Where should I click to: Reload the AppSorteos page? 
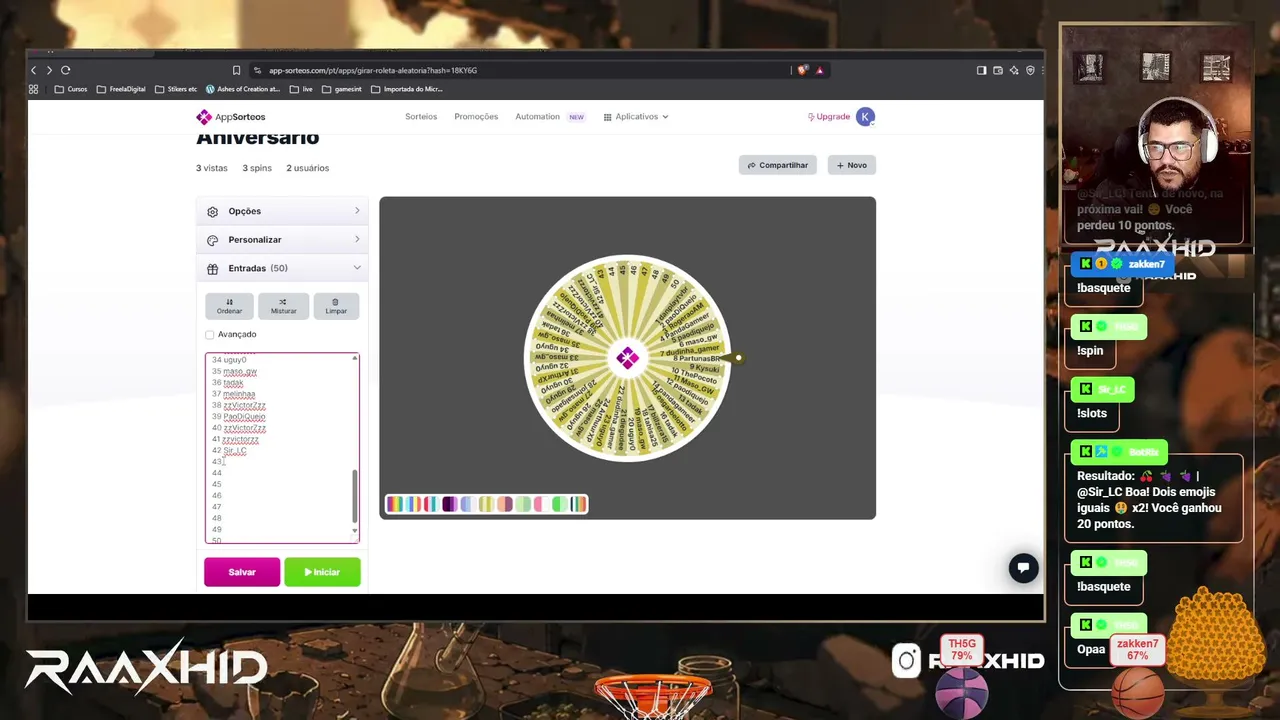(66, 70)
